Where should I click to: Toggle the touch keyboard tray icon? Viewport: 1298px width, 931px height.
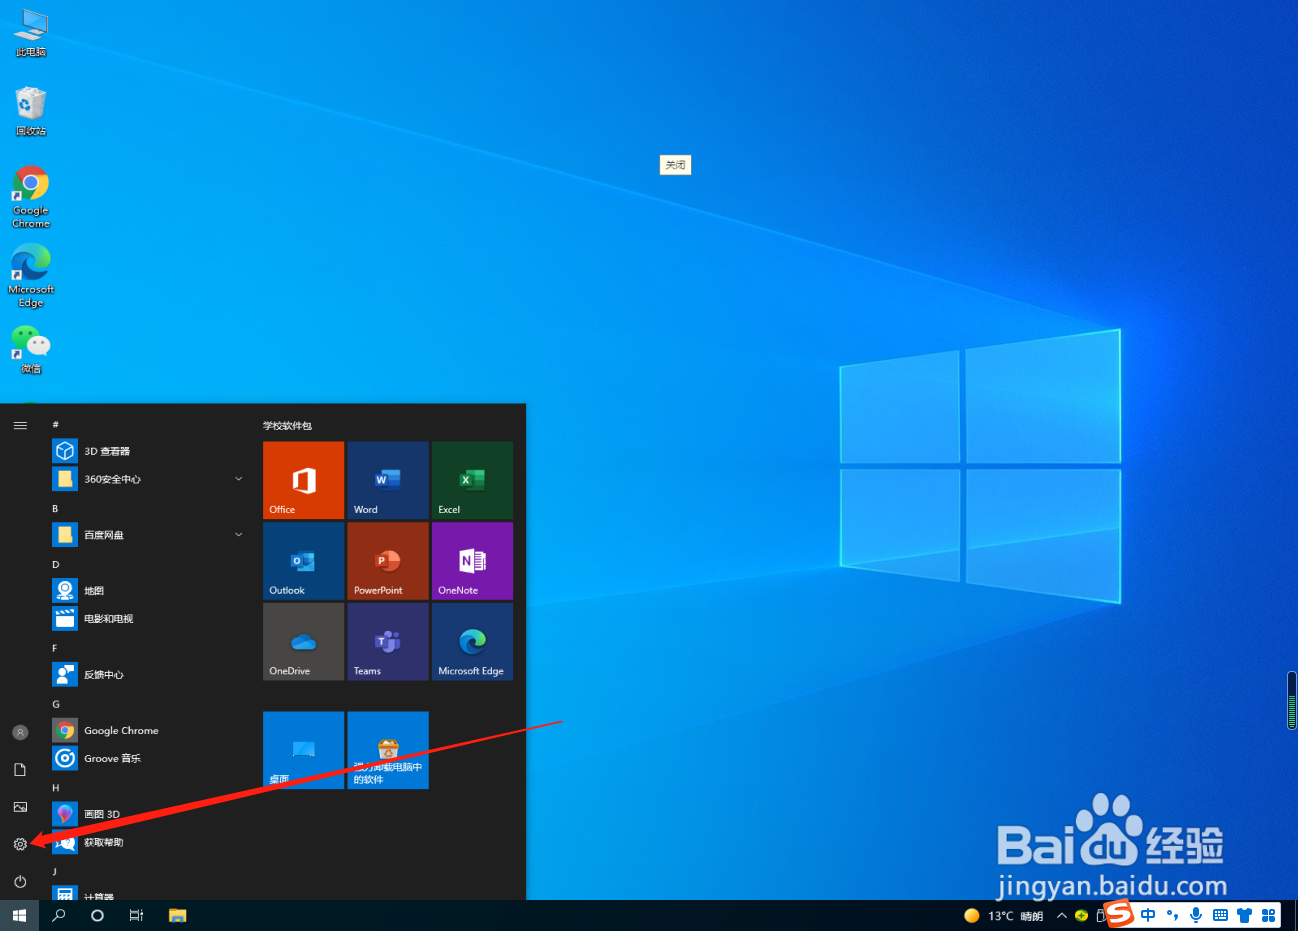coord(1220,915)
